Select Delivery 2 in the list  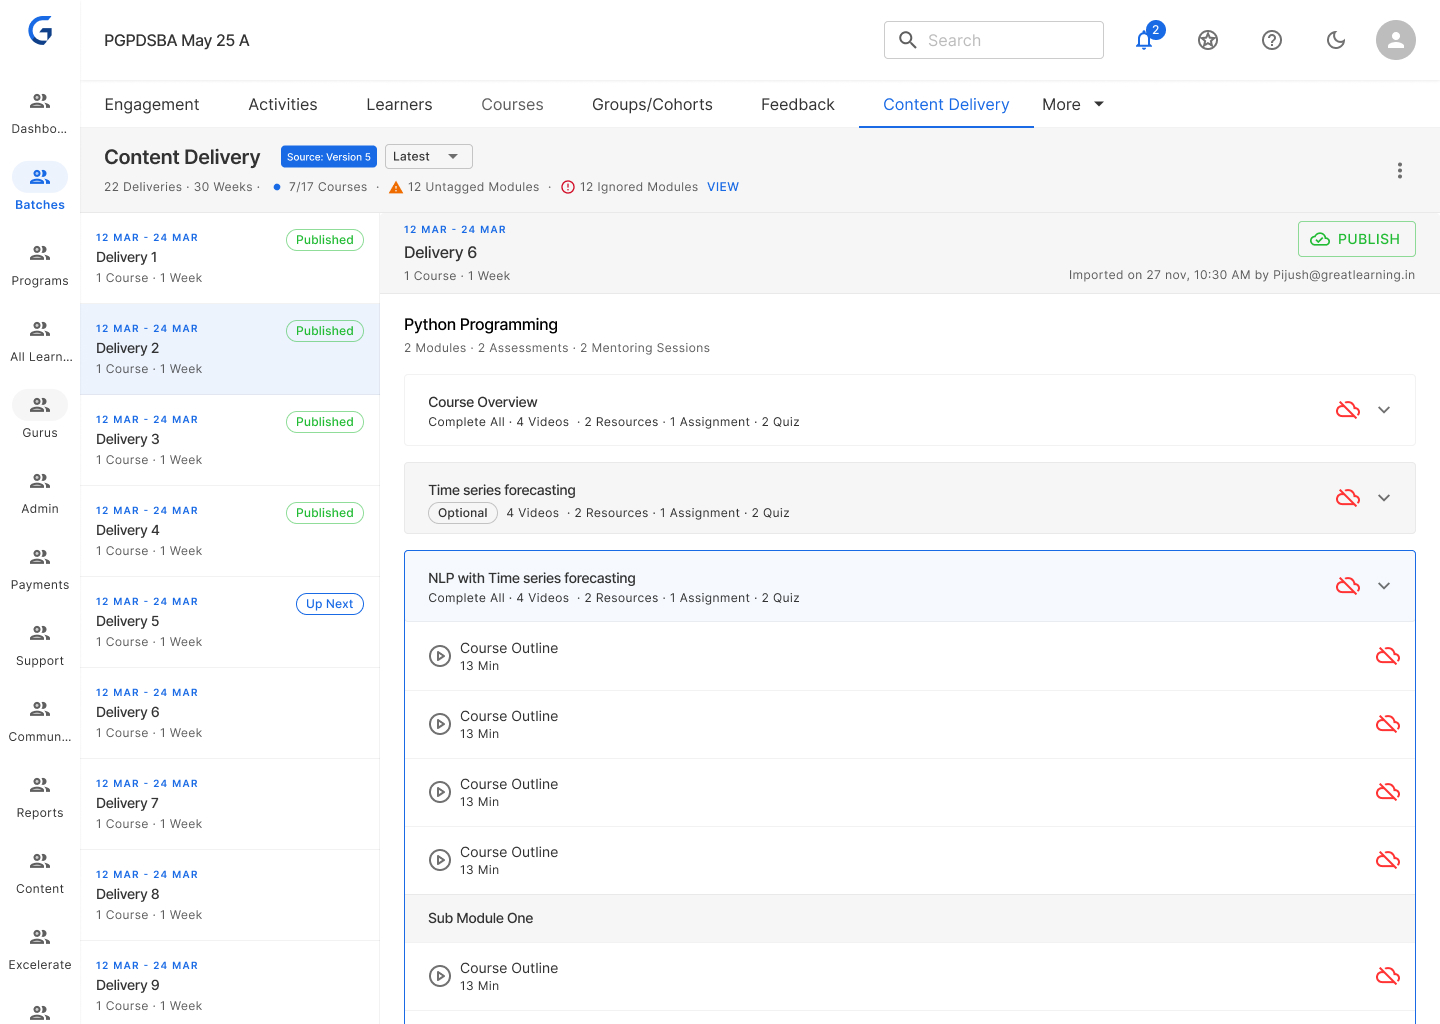pyautogui.click(x=230, y=349)
